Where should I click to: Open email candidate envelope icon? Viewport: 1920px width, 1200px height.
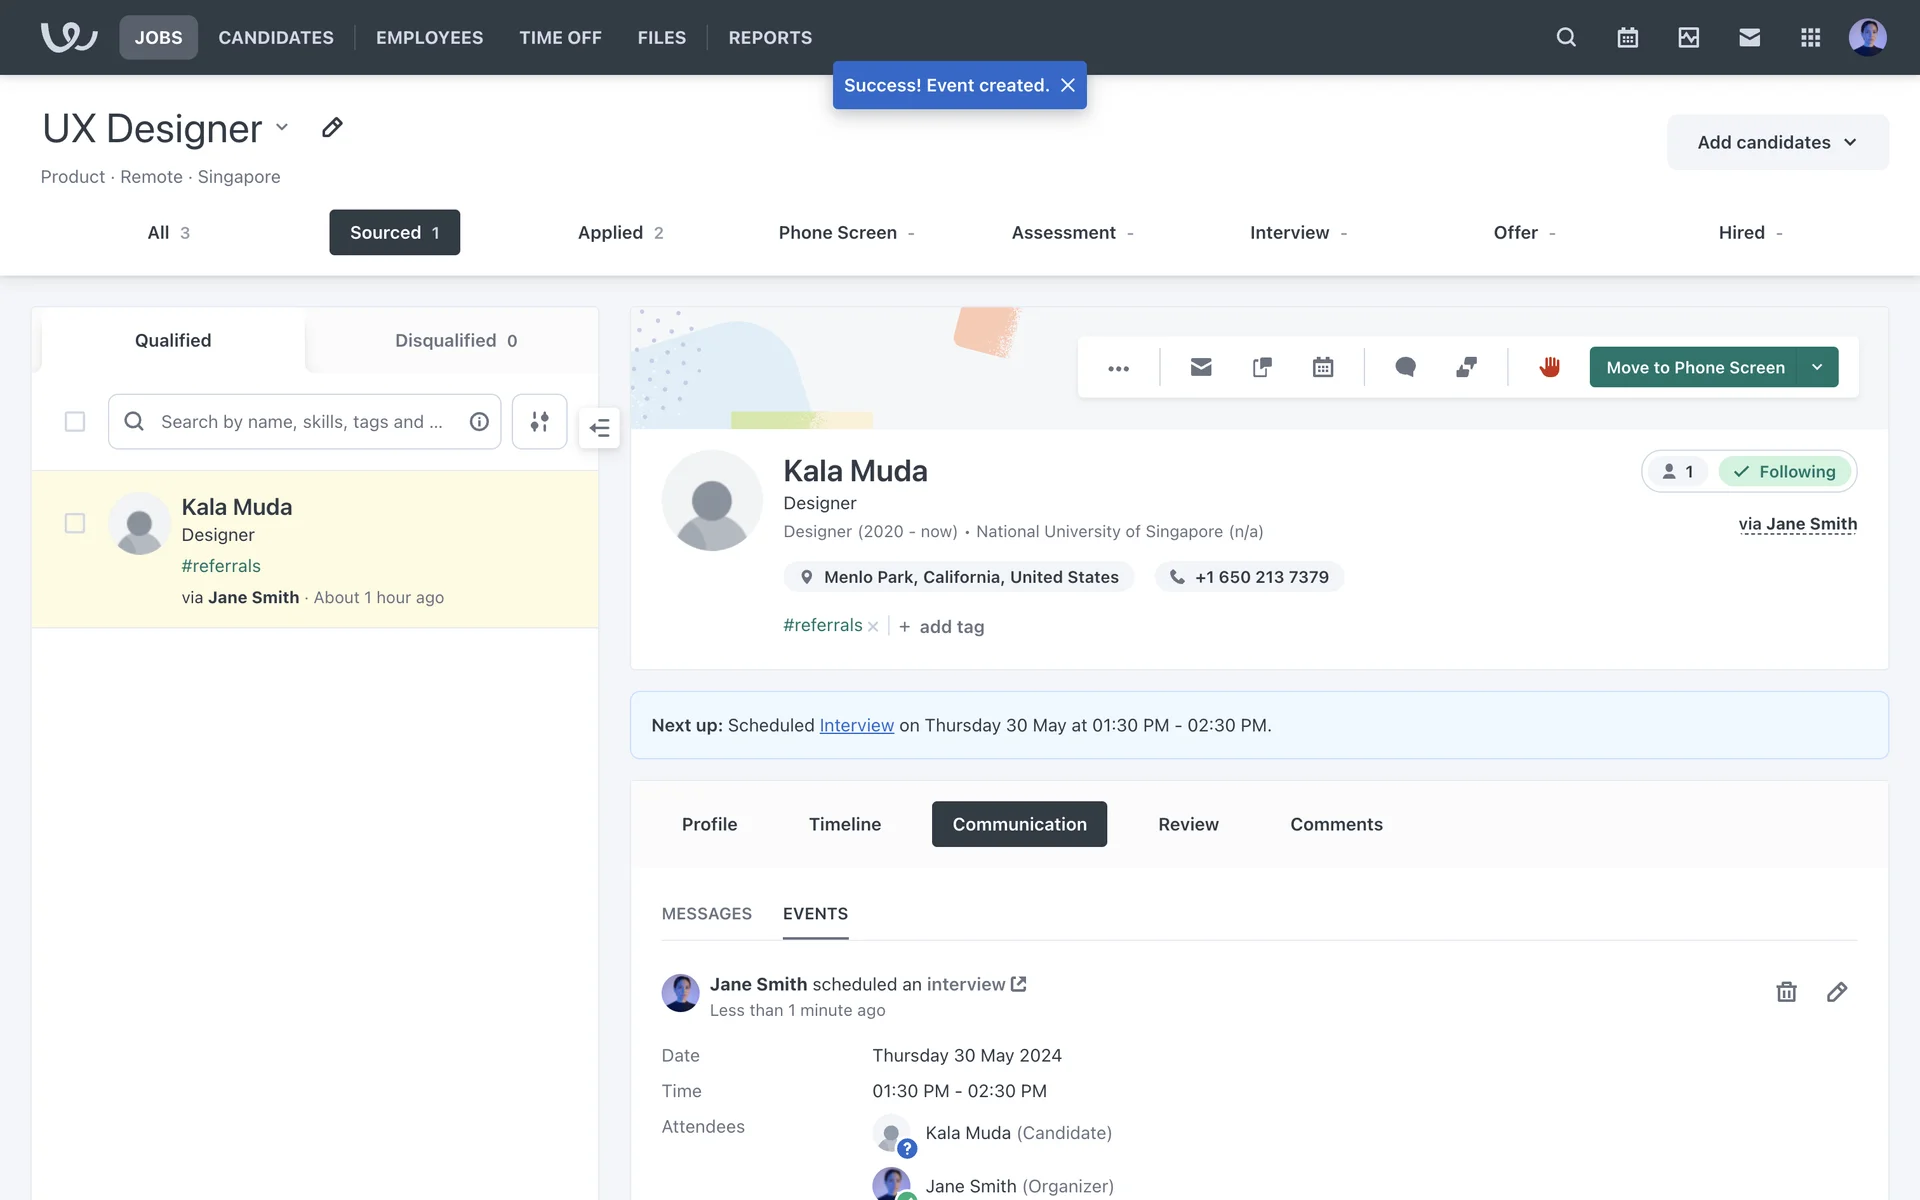tap(1201, 367)
